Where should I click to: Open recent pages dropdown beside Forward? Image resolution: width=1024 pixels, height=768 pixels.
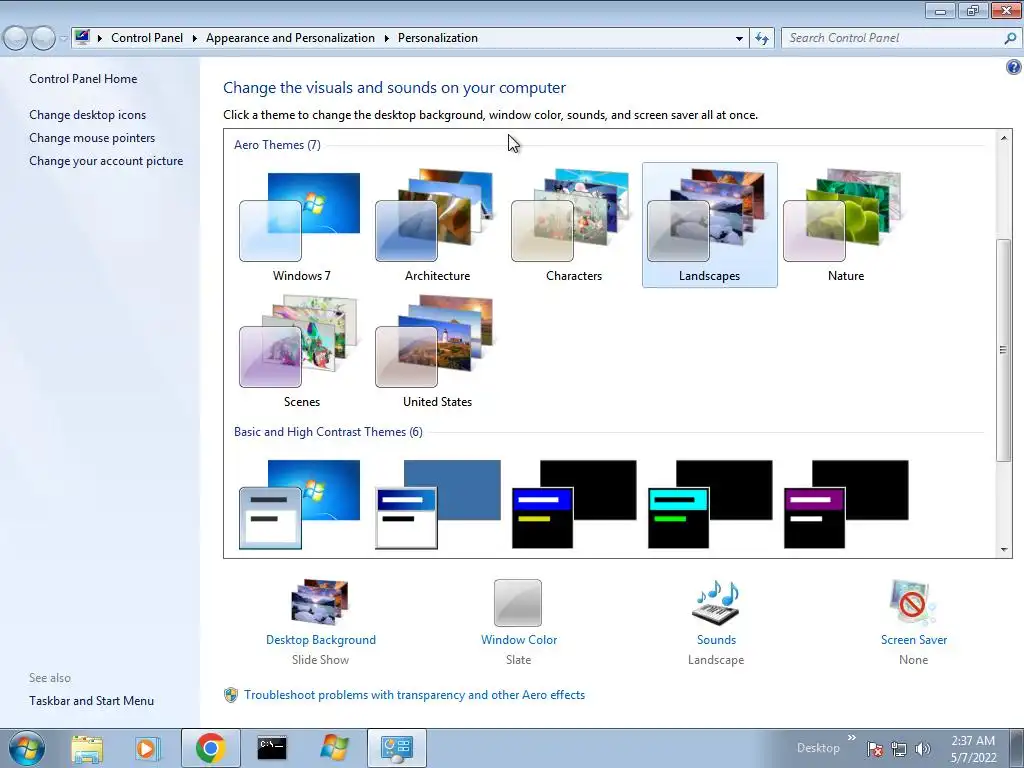pos(63,39)
